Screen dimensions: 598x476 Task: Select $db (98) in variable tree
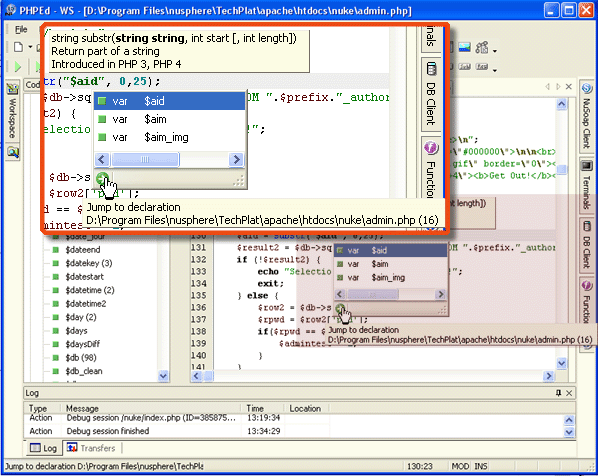[80, 358]
